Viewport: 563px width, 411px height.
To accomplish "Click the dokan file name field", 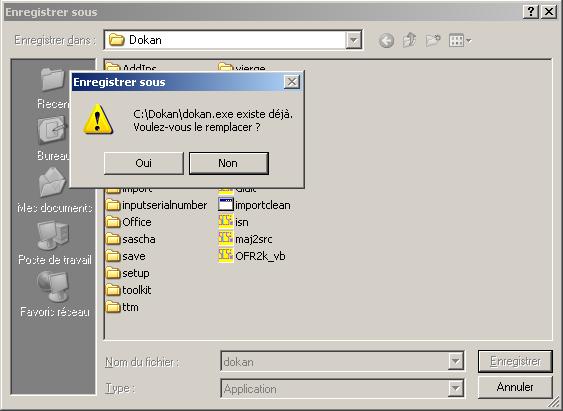I will [x=341, y=361].
